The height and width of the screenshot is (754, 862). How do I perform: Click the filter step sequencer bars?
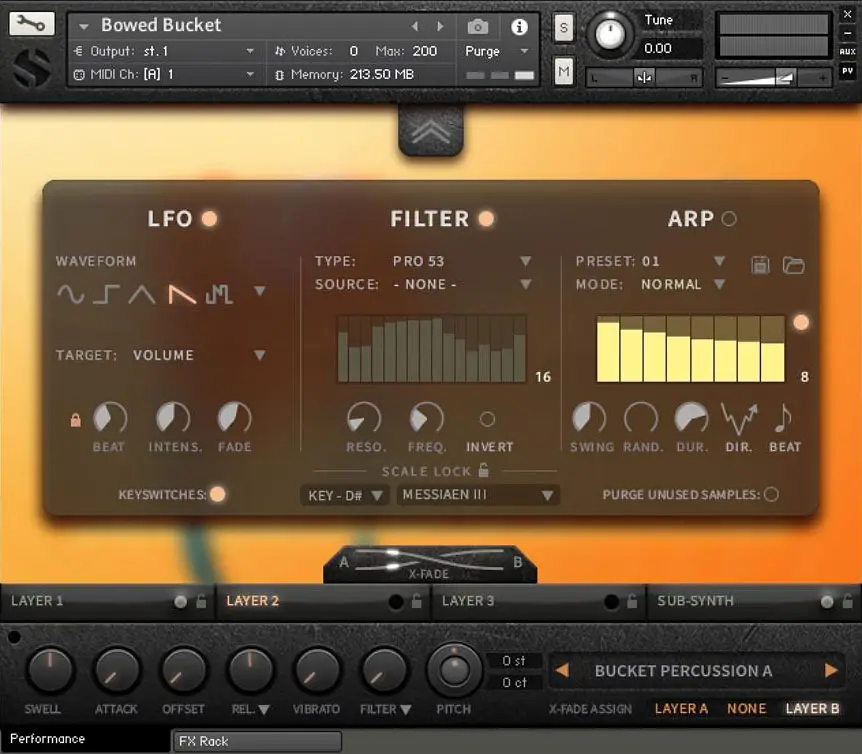click(432, 349)
